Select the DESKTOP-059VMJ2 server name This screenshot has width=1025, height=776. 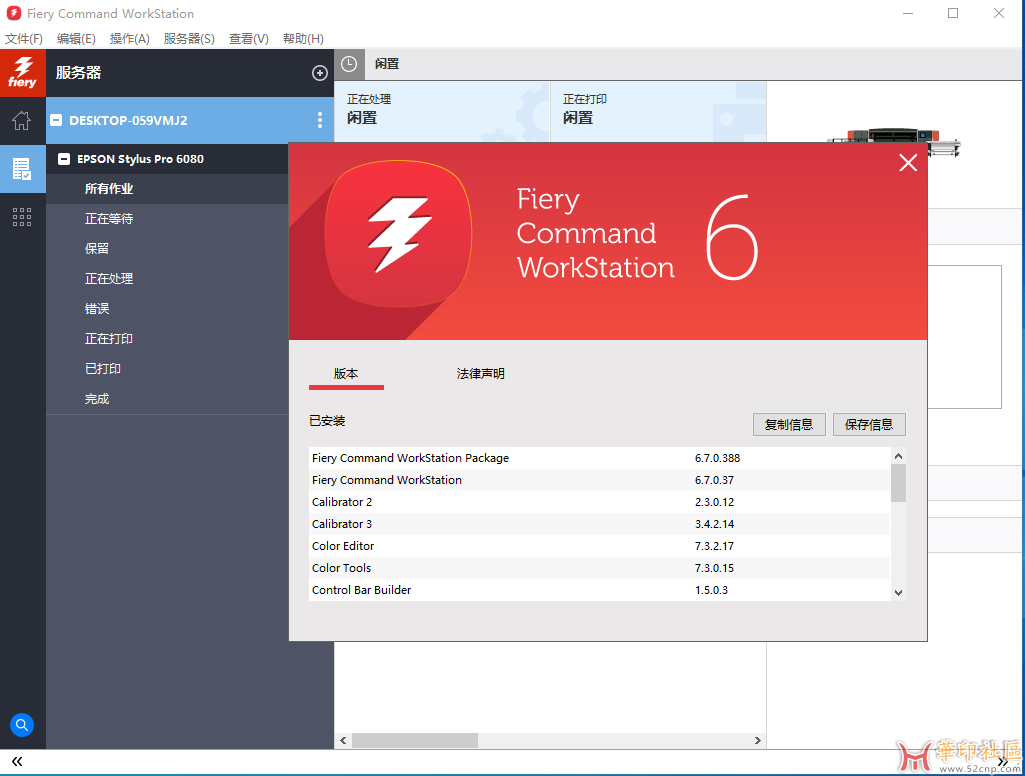click(x=128, y=120)
